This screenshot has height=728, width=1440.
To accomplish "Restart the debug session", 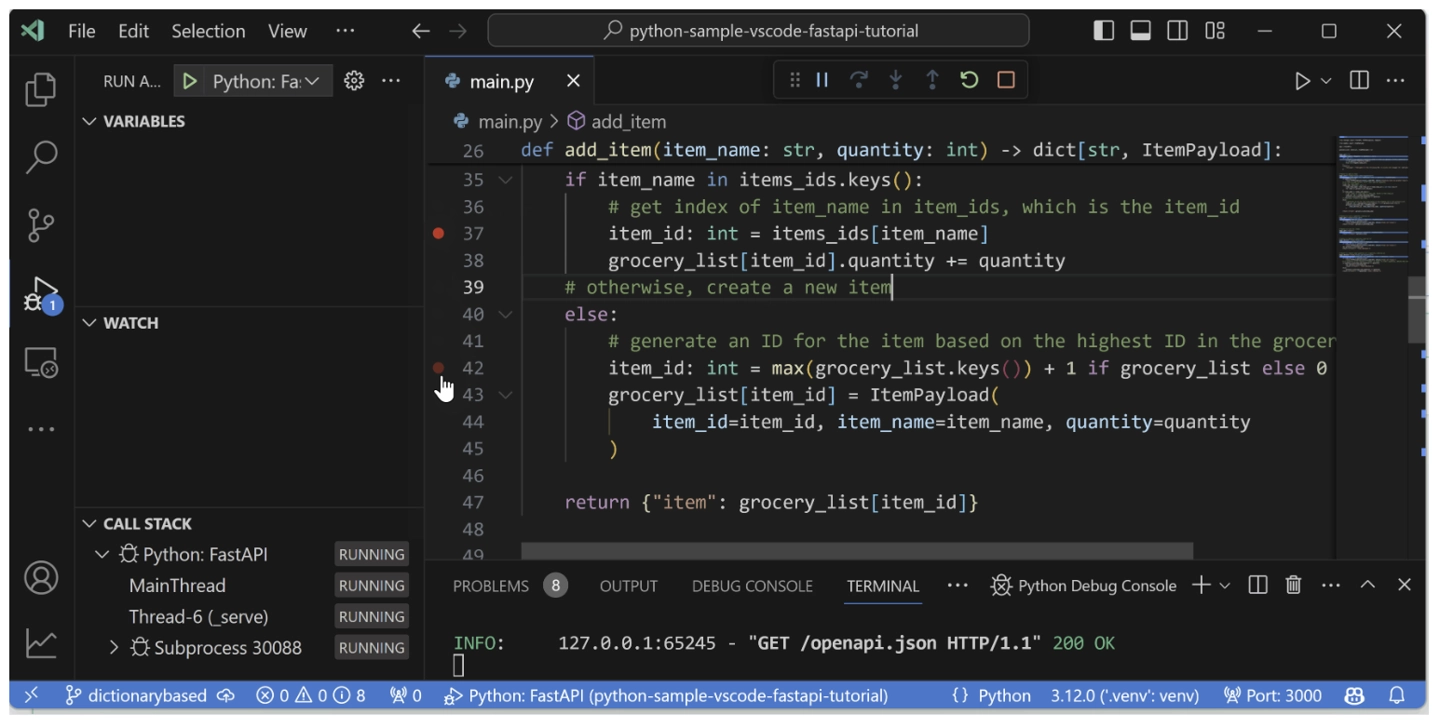I will 969,80.
